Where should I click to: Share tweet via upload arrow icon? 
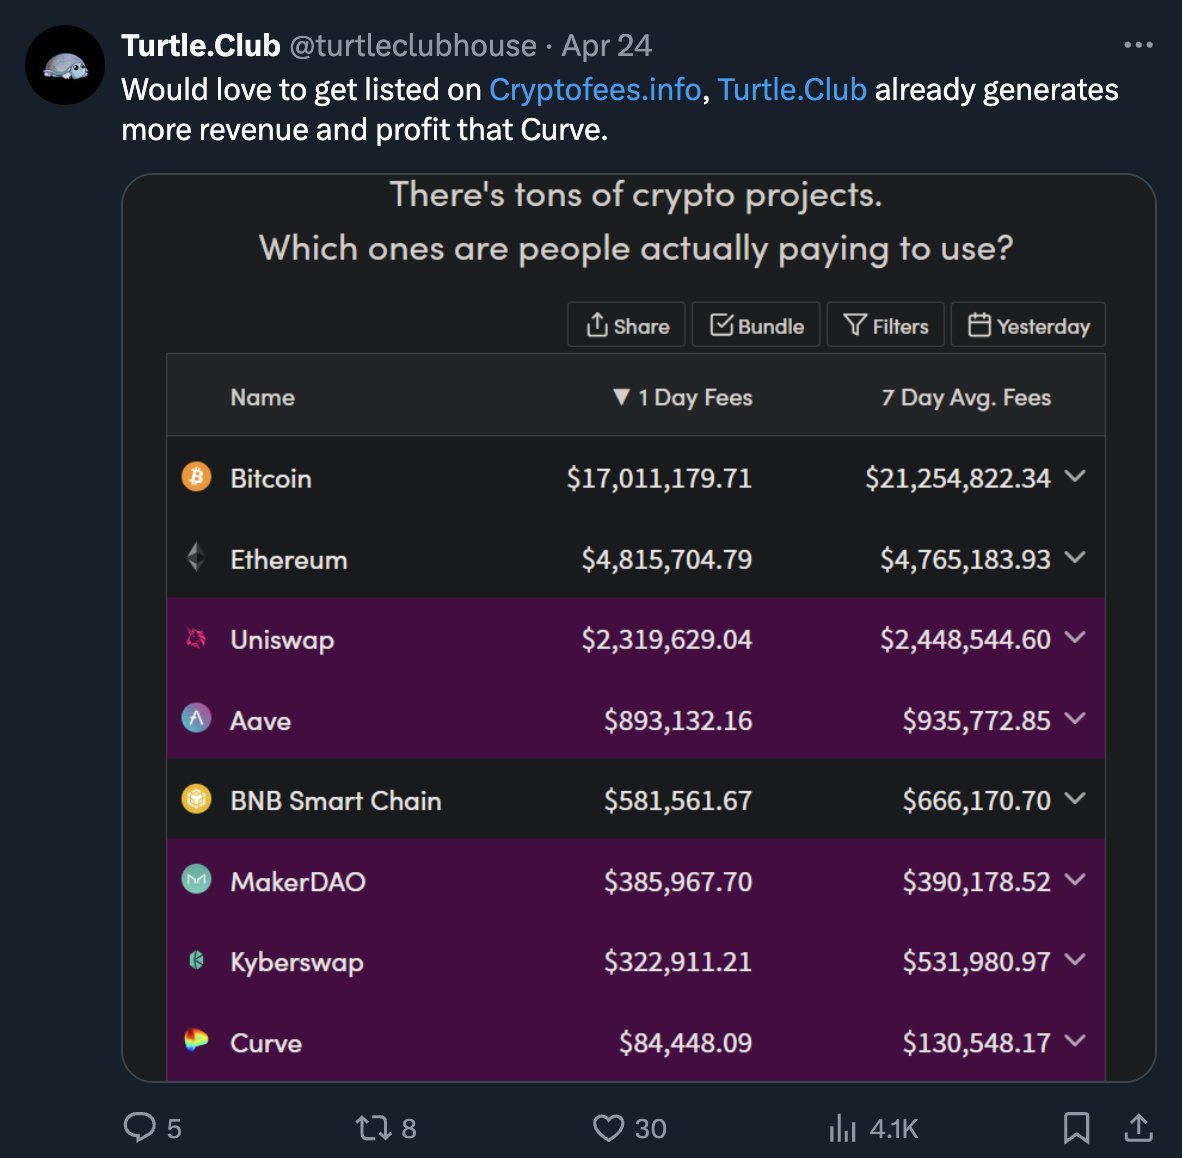coord(1138,1128)
